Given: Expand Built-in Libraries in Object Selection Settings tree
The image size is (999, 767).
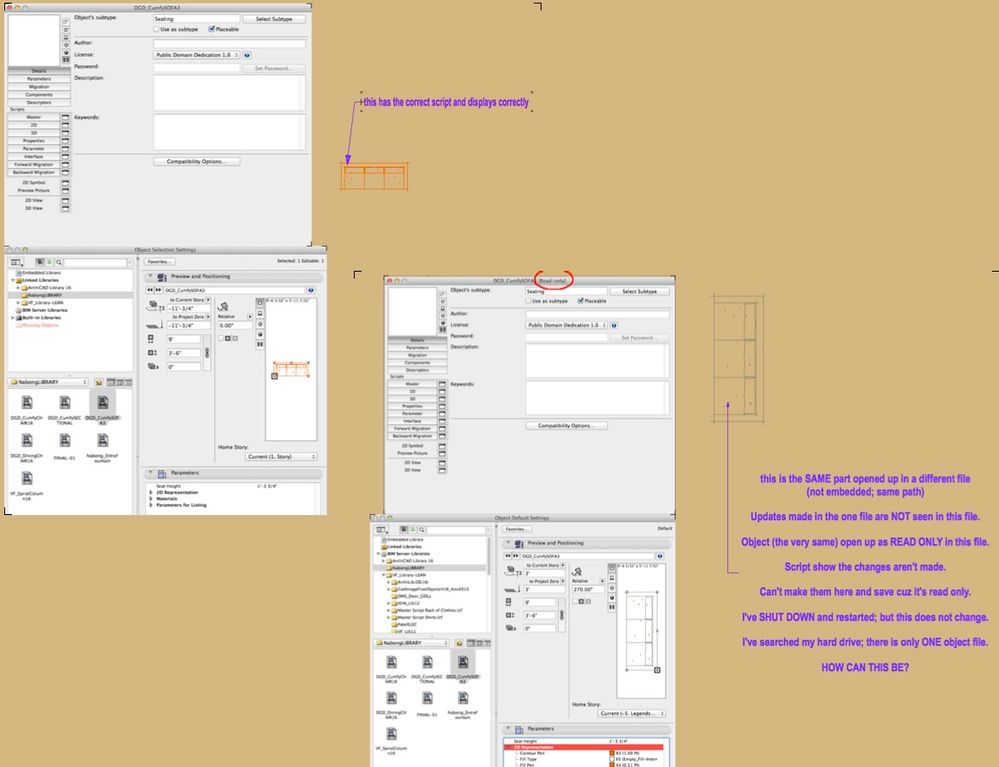Looking at the screenshot, I should coord(13,318).
